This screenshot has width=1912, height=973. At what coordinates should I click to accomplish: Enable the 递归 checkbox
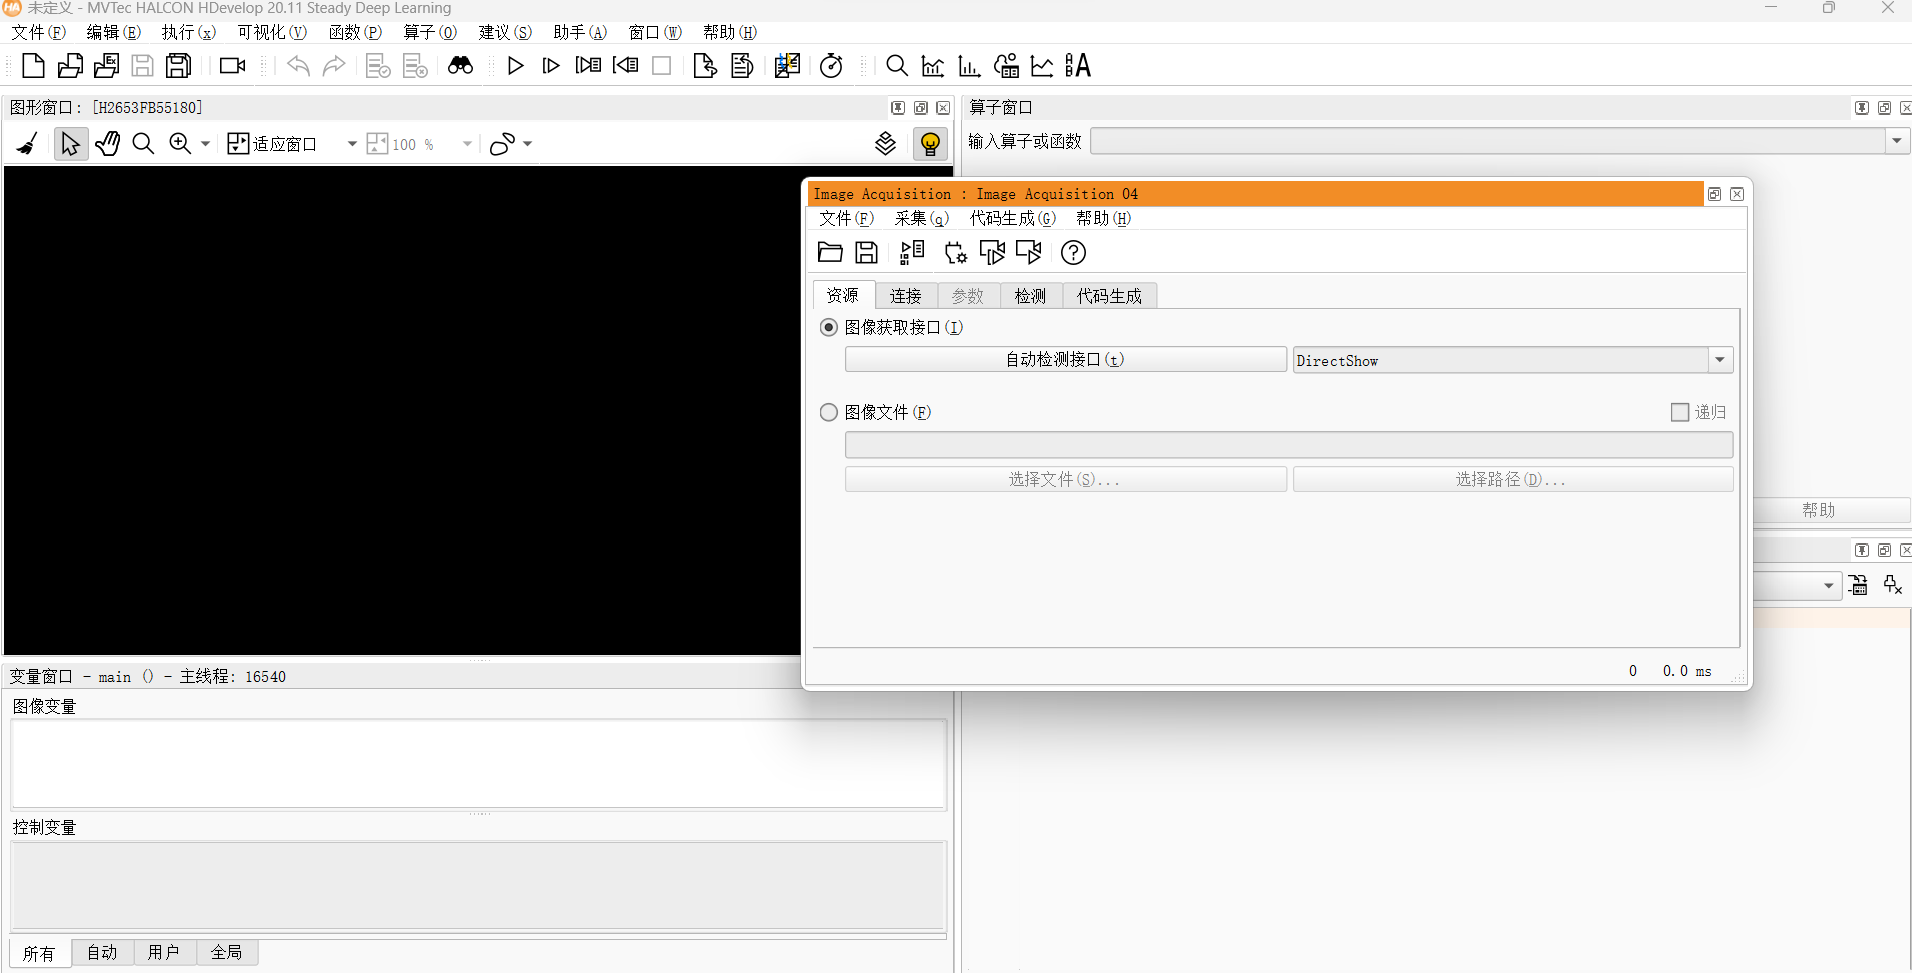click(1680, 412)
